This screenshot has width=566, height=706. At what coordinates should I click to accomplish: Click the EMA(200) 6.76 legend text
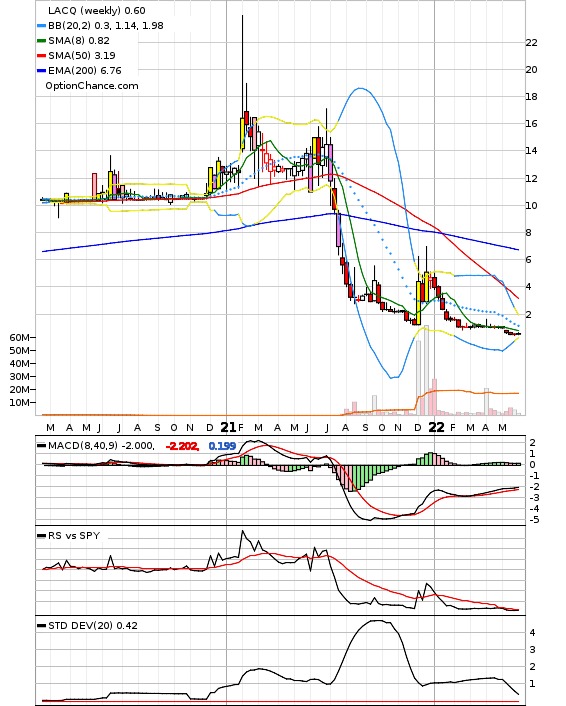click(85, 71)
